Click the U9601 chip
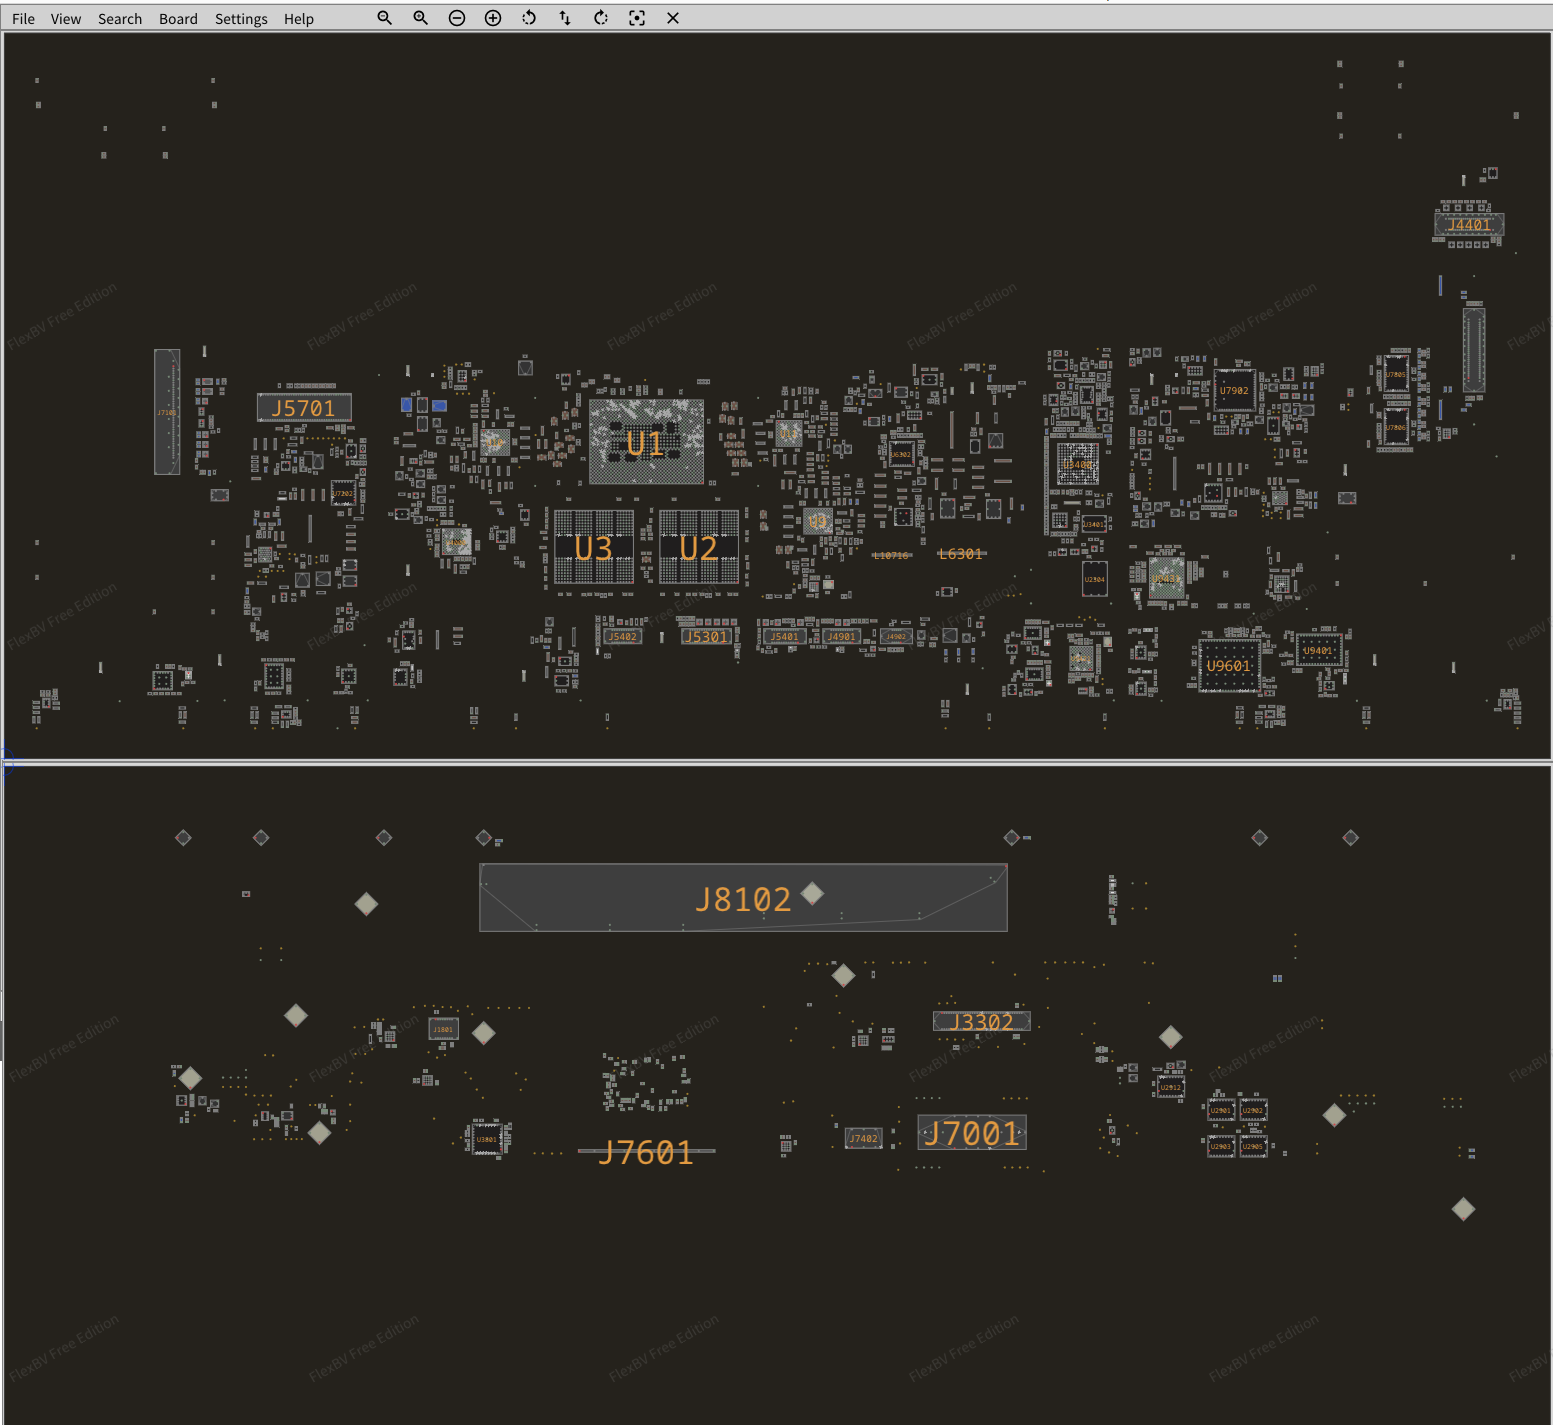 [x=1228, y=666]
